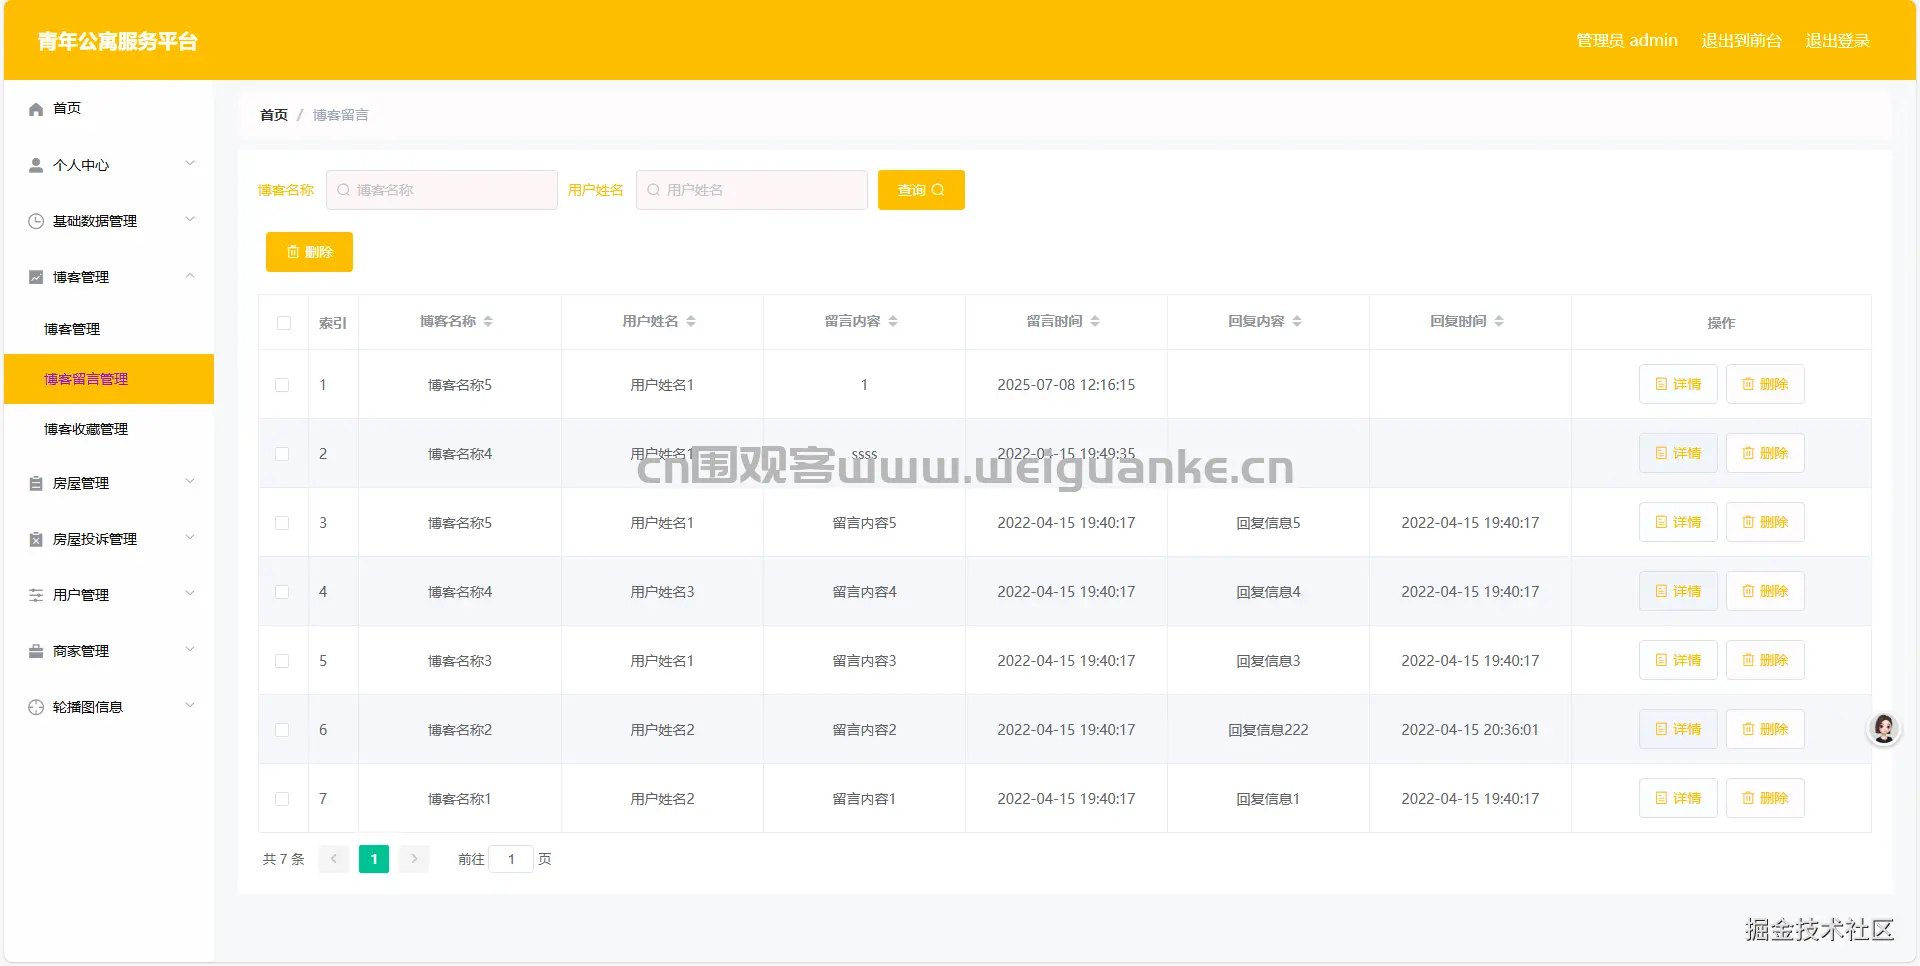
Task: Sort the table by 回复时间 column
Action: (x=1499, y=321)
